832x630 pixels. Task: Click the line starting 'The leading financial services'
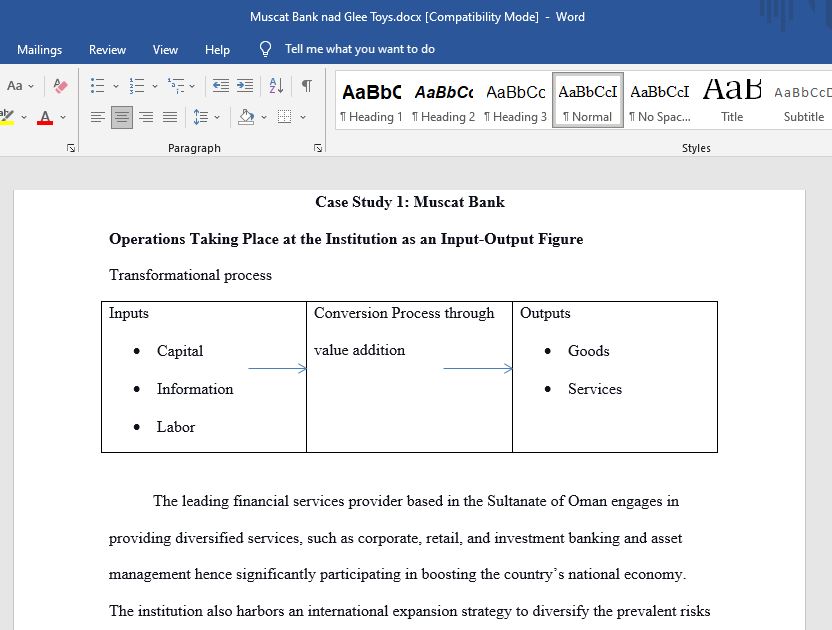coord(416,502)
